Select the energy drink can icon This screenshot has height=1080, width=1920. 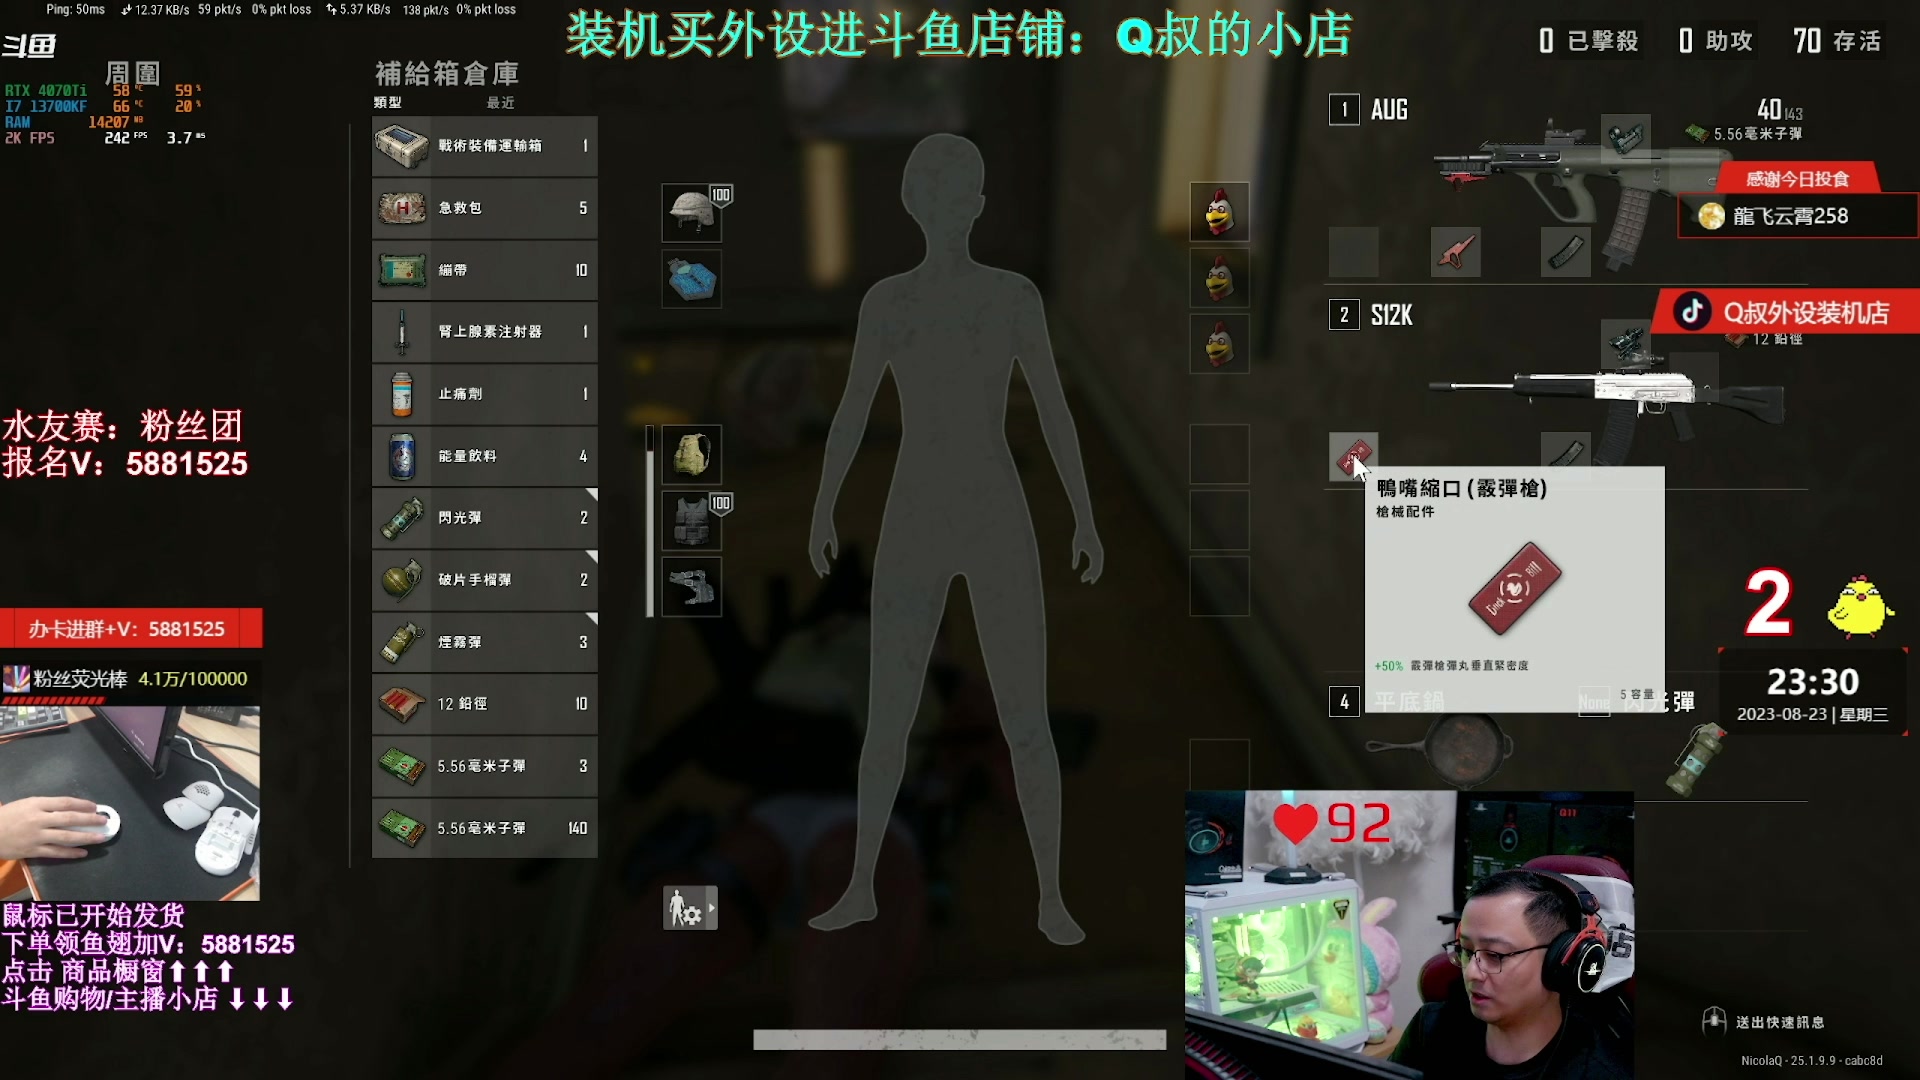[x=402, y=456]
